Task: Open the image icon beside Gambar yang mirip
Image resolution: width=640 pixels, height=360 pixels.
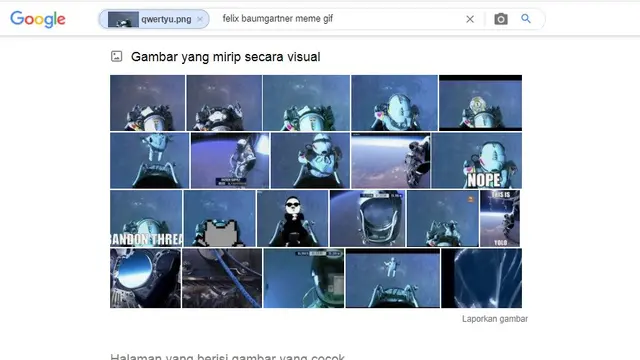Action: (116, 56)
